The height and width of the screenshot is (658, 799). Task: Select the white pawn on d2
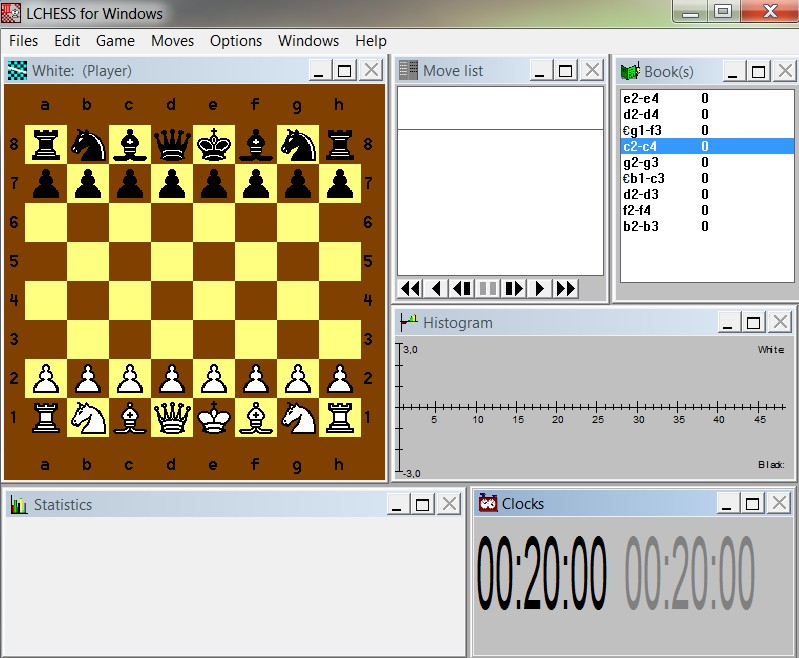click(172, 379)
